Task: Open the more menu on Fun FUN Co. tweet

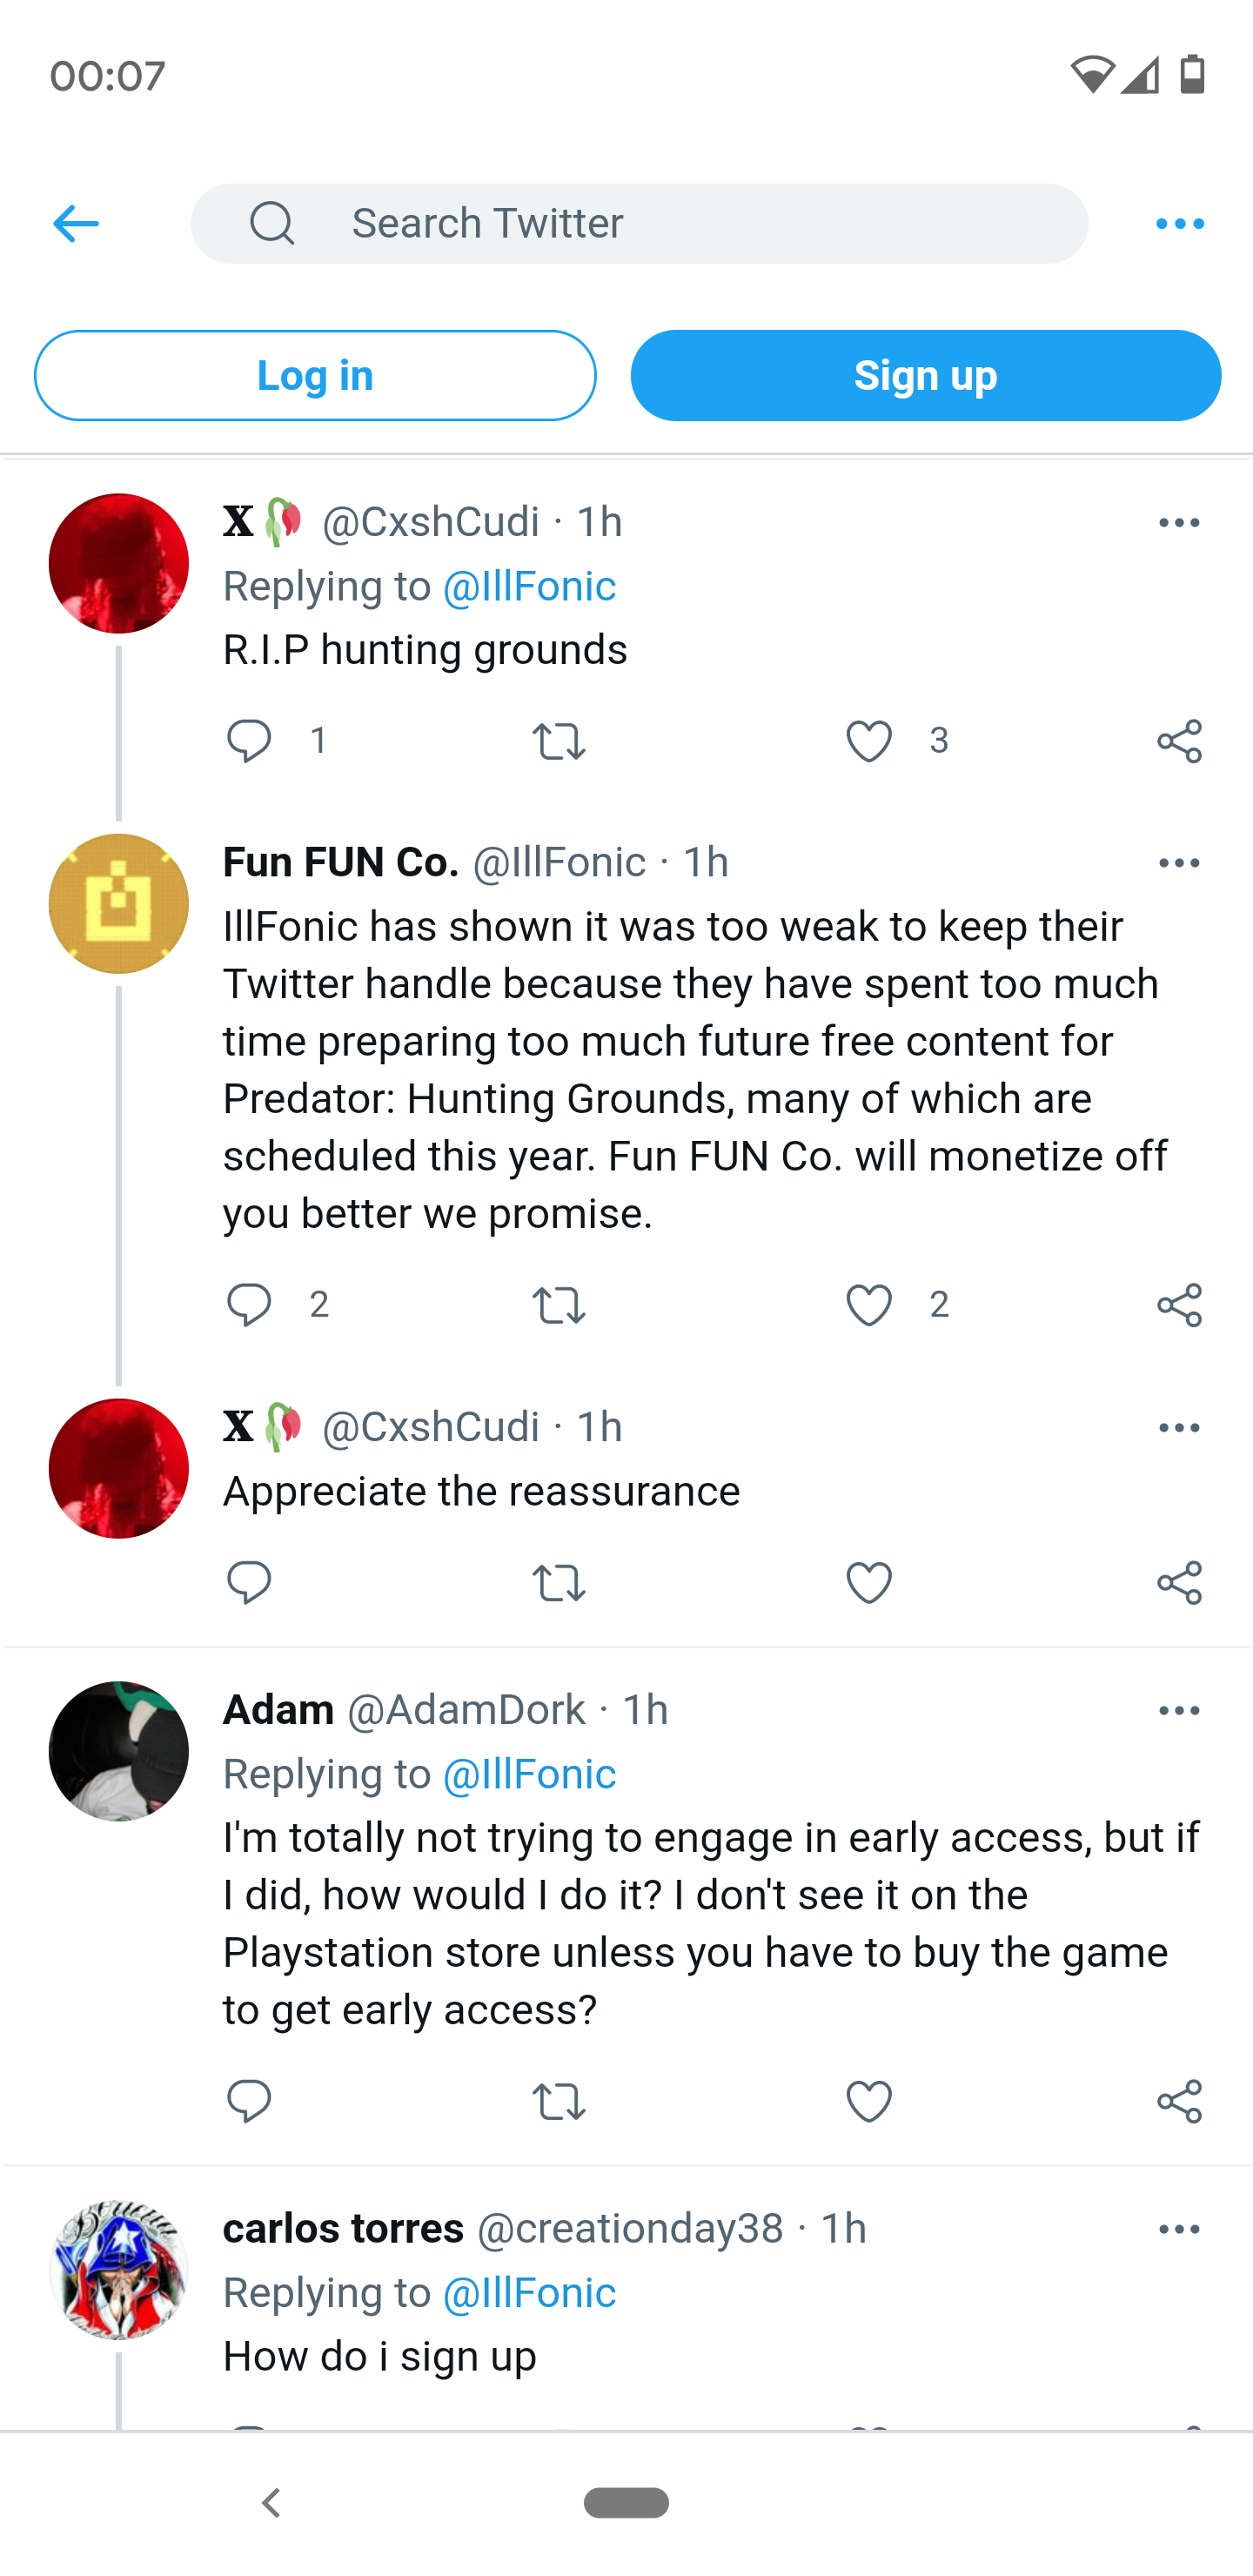Action: point(1179,863)
